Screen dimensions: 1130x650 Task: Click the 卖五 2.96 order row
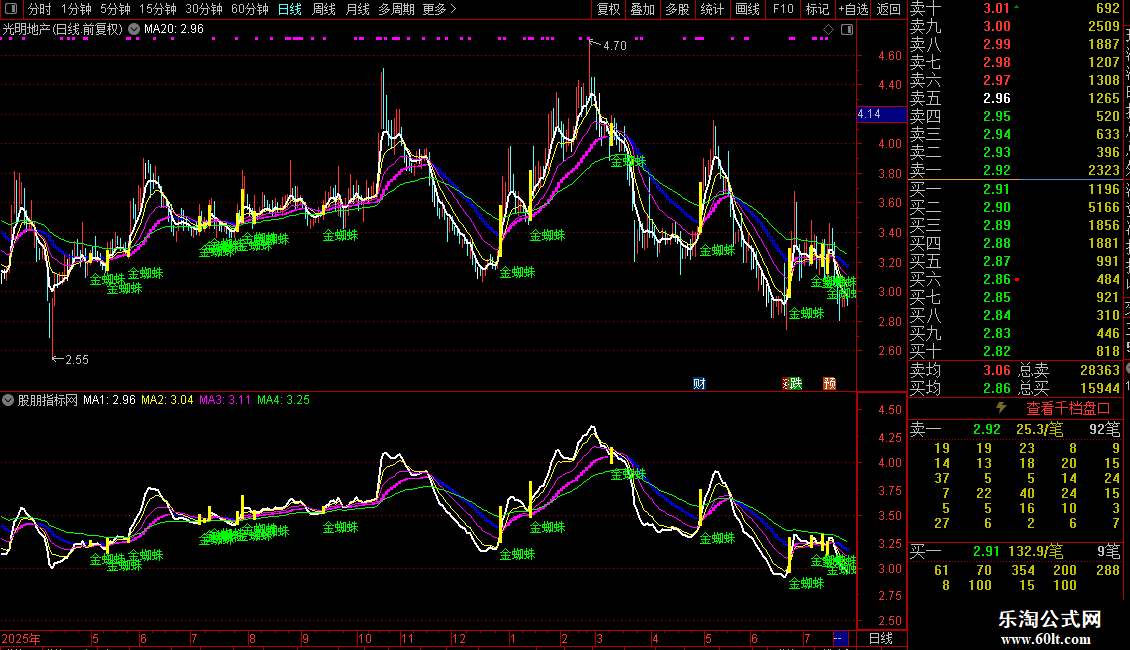tap(1015, 98)
